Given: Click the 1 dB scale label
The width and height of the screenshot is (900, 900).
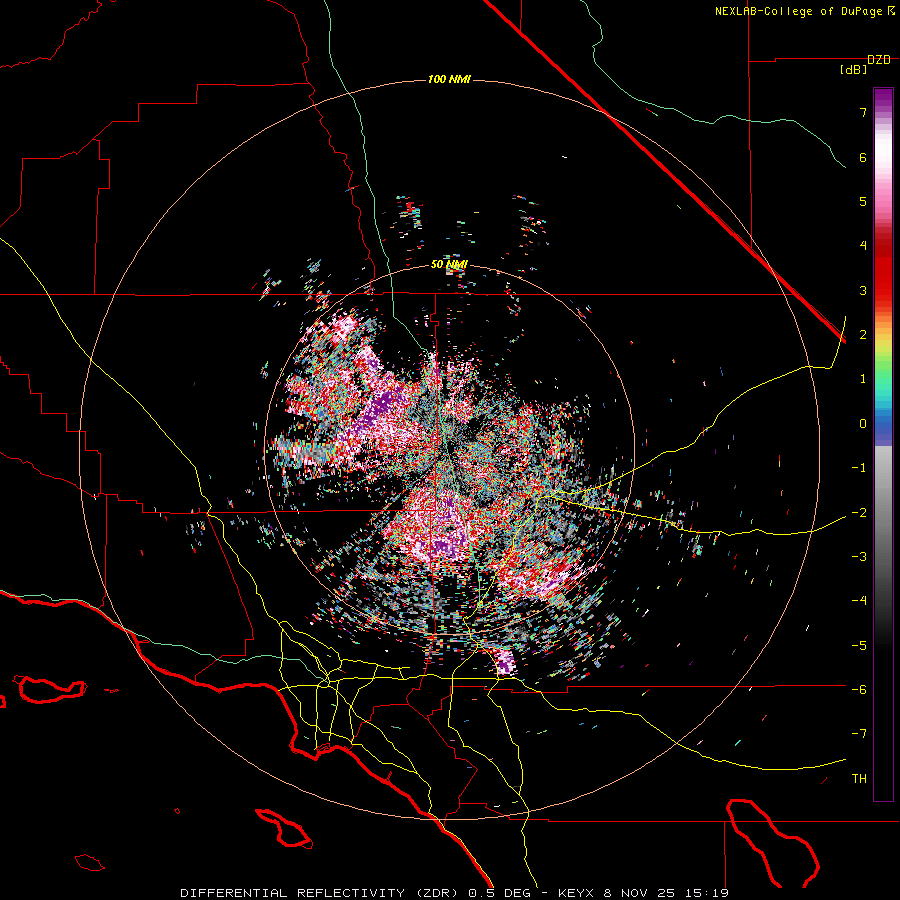Looking at the screenshot, I should pos(863,379).
